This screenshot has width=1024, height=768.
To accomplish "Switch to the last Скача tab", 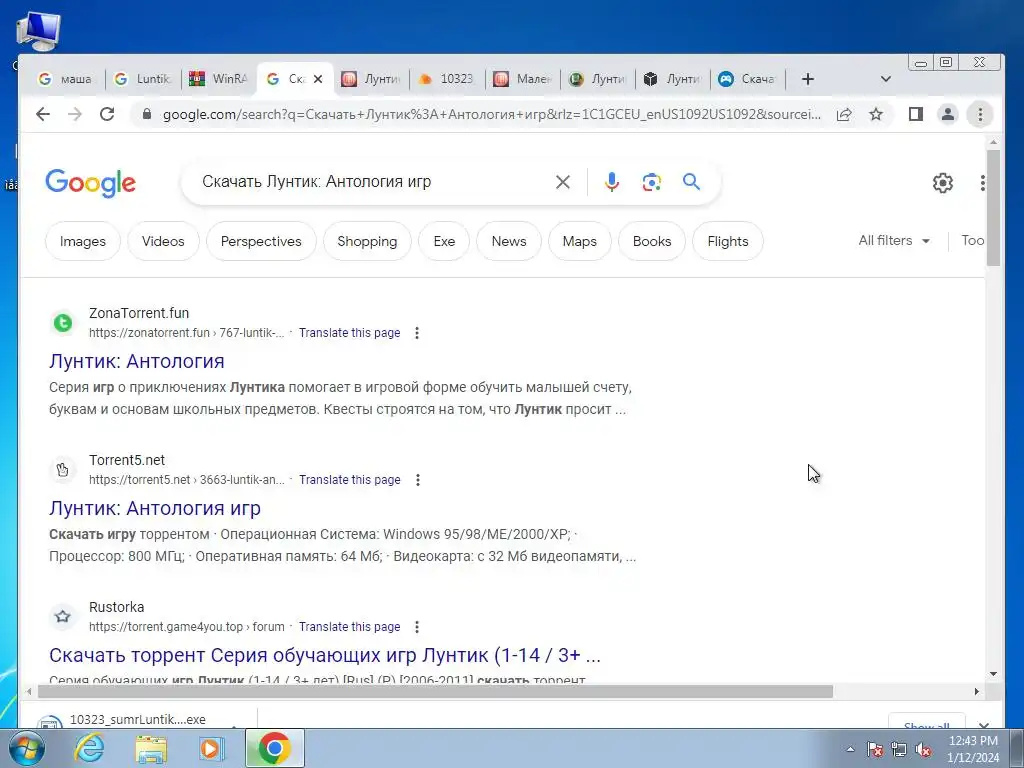I will tap(747, 79).
